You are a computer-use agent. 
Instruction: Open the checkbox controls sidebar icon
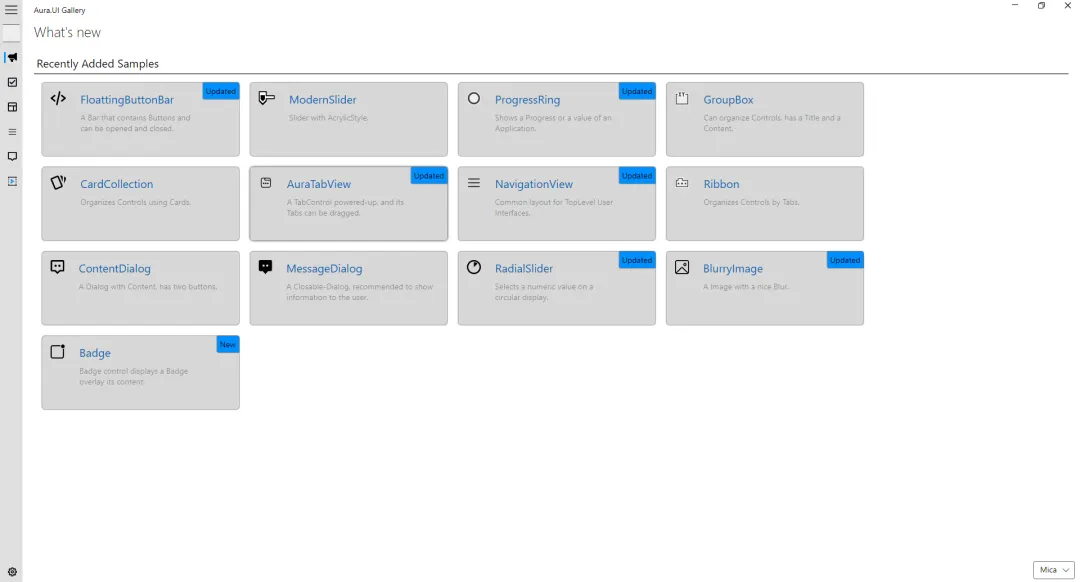(12, 82)
